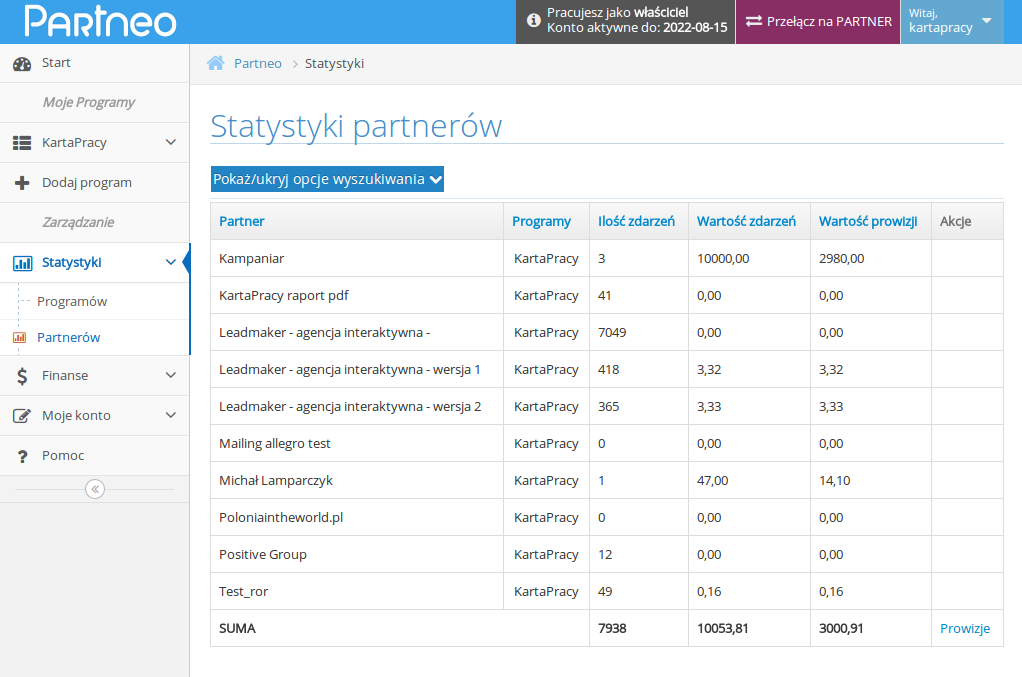Click the Poloniaintheworld.pl partner name
Image resolution: width=1022 pixels, height=677 pixels.
[x=281, y=517]
